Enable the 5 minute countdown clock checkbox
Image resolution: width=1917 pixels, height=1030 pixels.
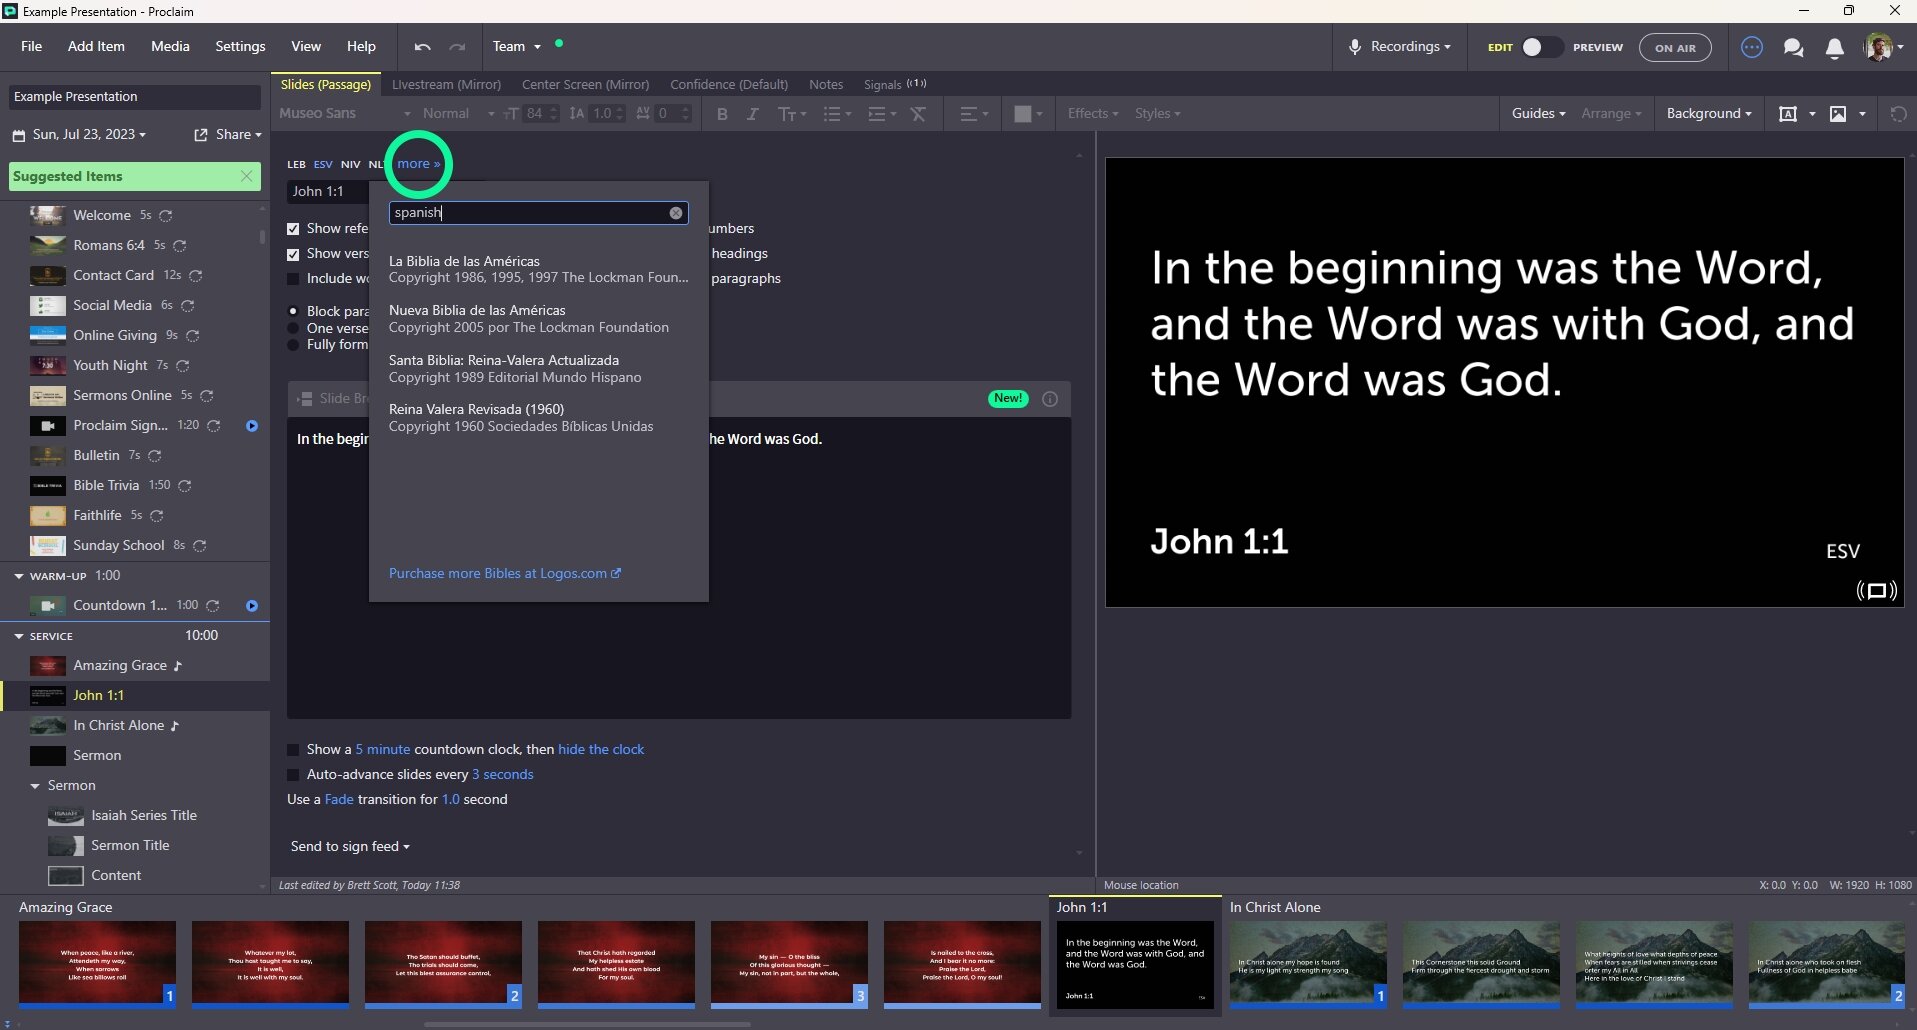(x=292, y=749)
